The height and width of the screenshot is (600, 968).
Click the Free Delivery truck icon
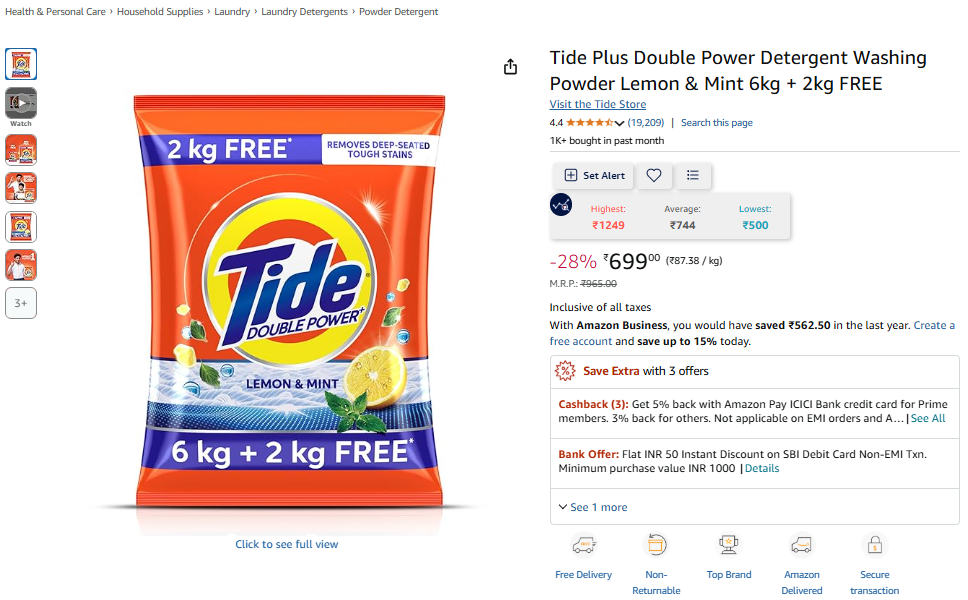pos(584,545)
